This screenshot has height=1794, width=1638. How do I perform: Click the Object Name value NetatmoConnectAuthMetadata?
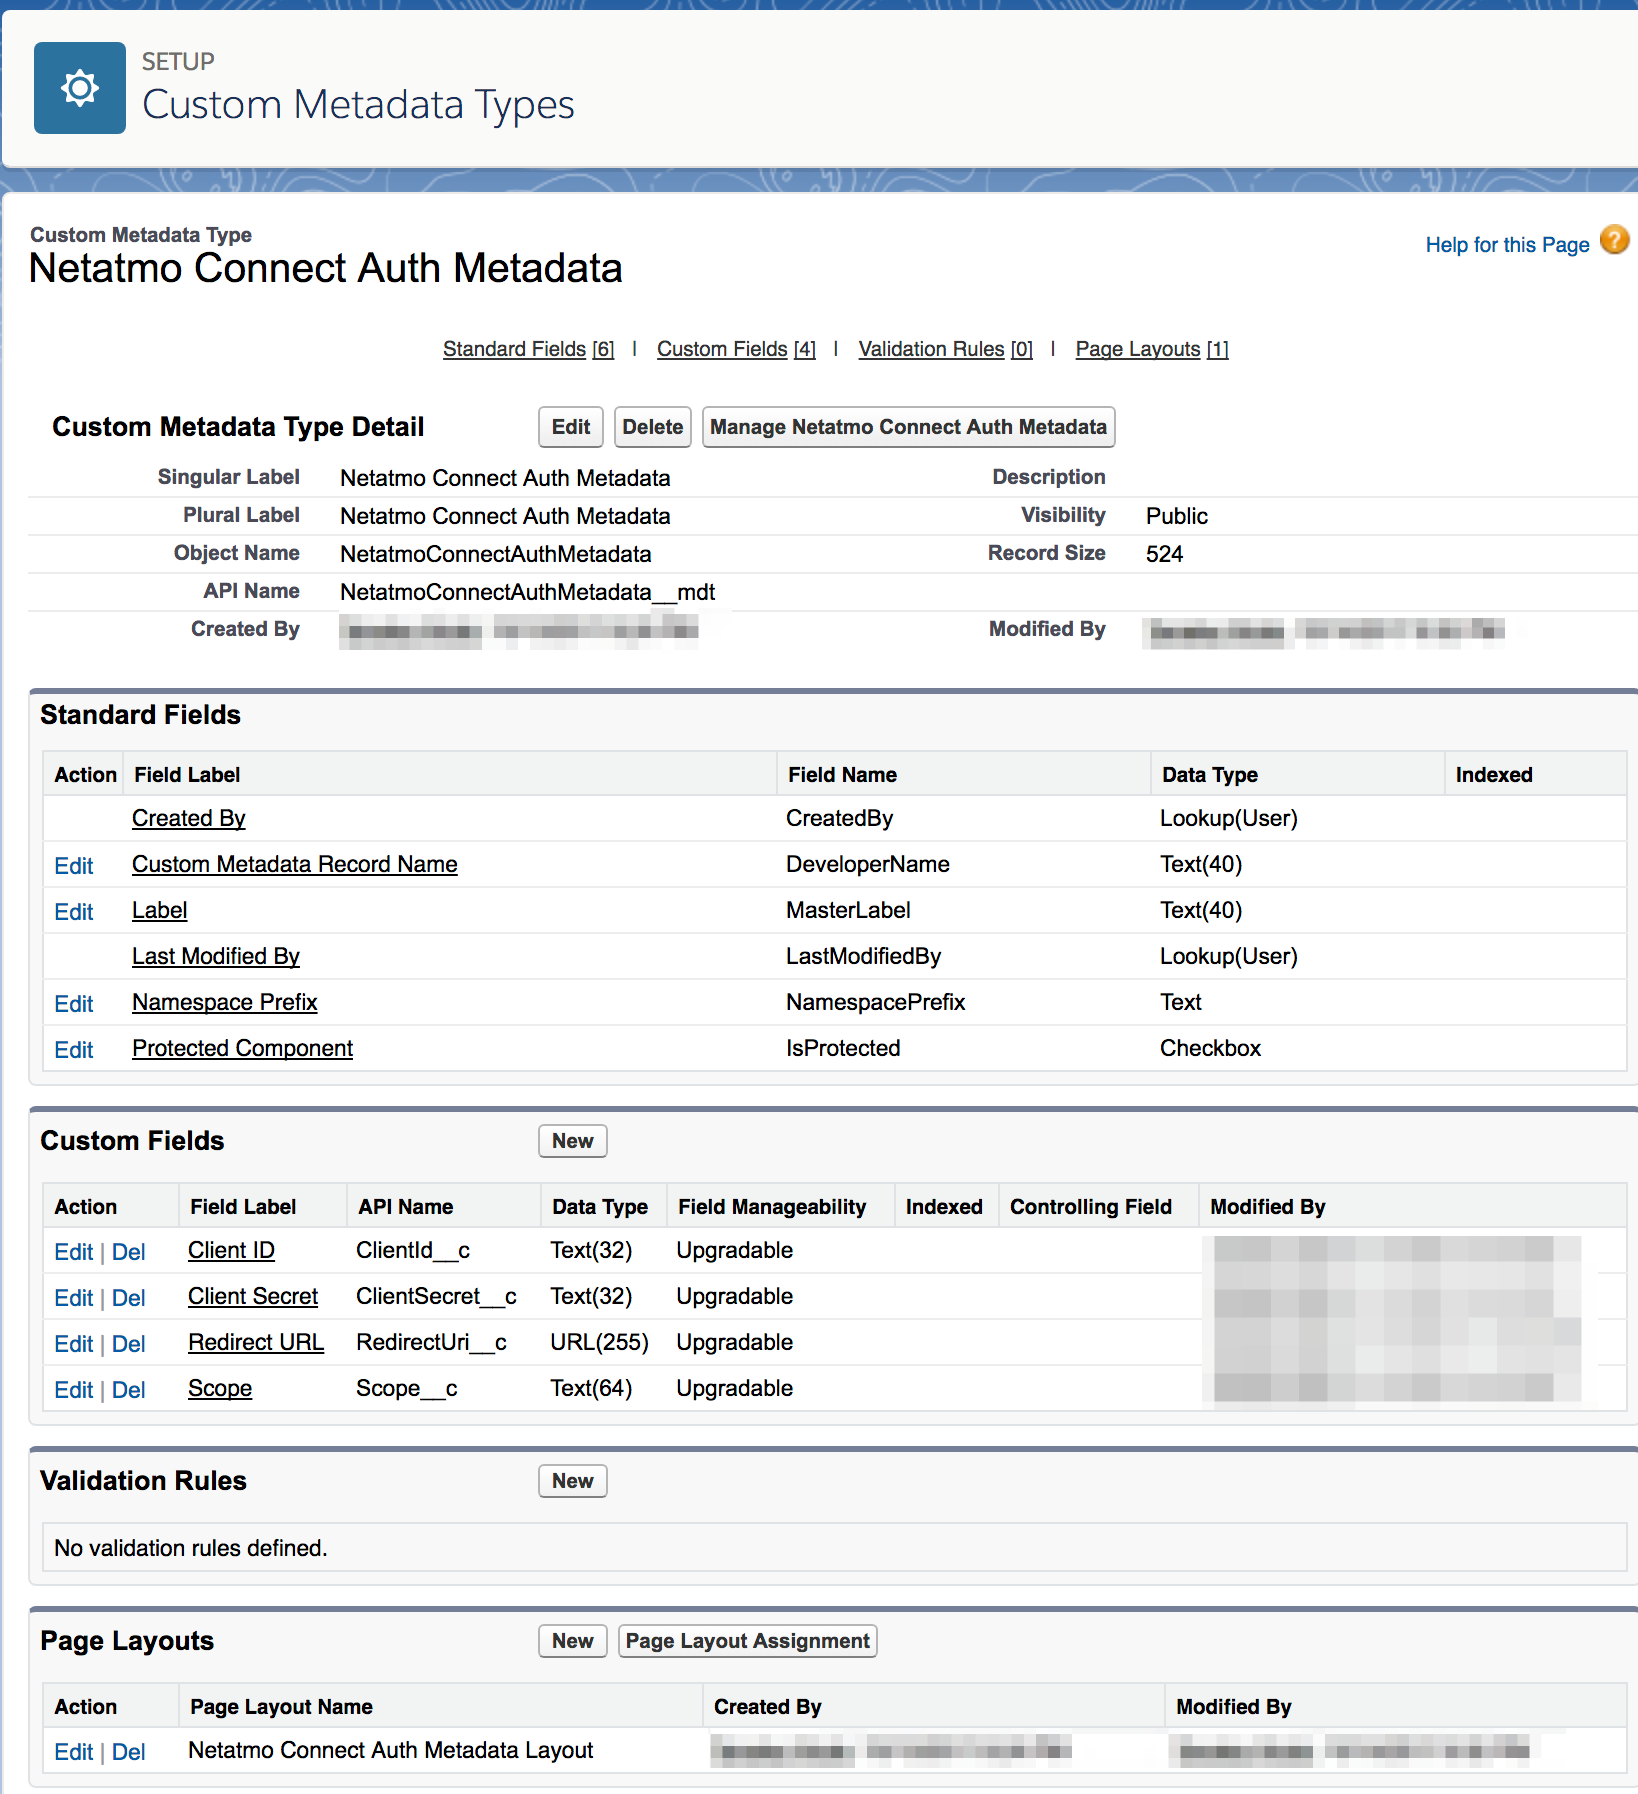click(x=496, y=554)
